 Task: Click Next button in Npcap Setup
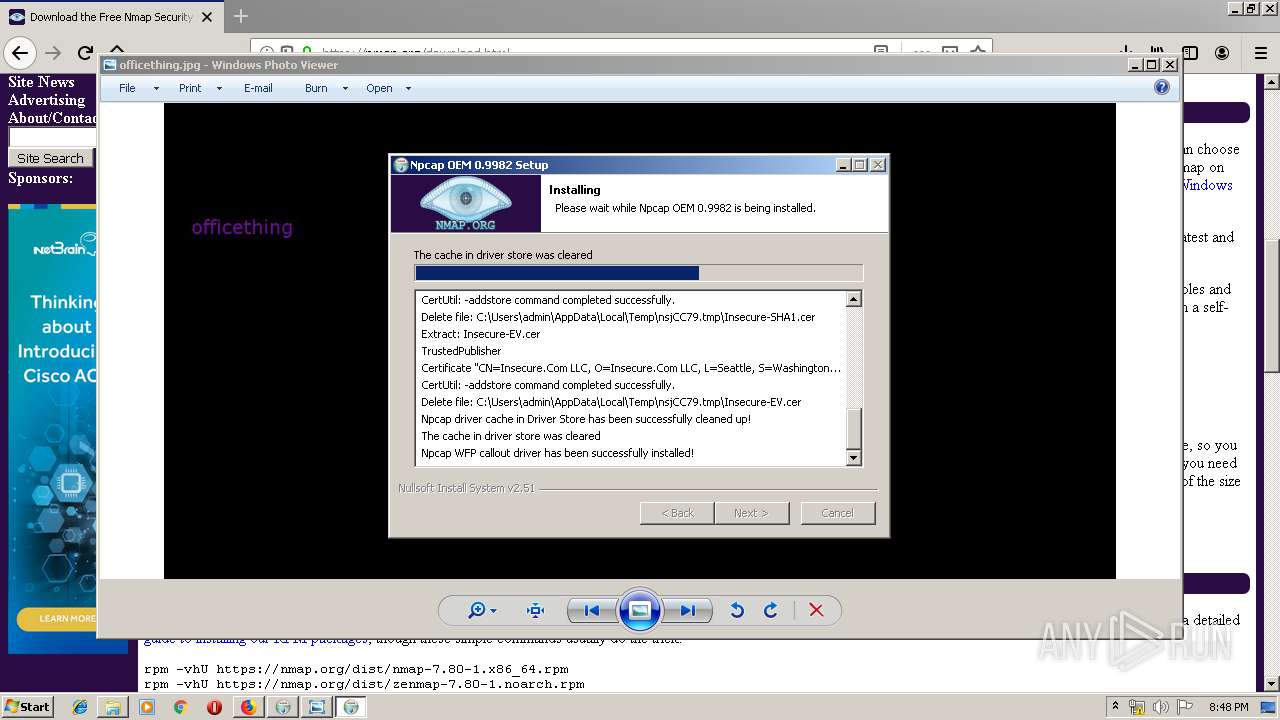click(x=751, y=513)
